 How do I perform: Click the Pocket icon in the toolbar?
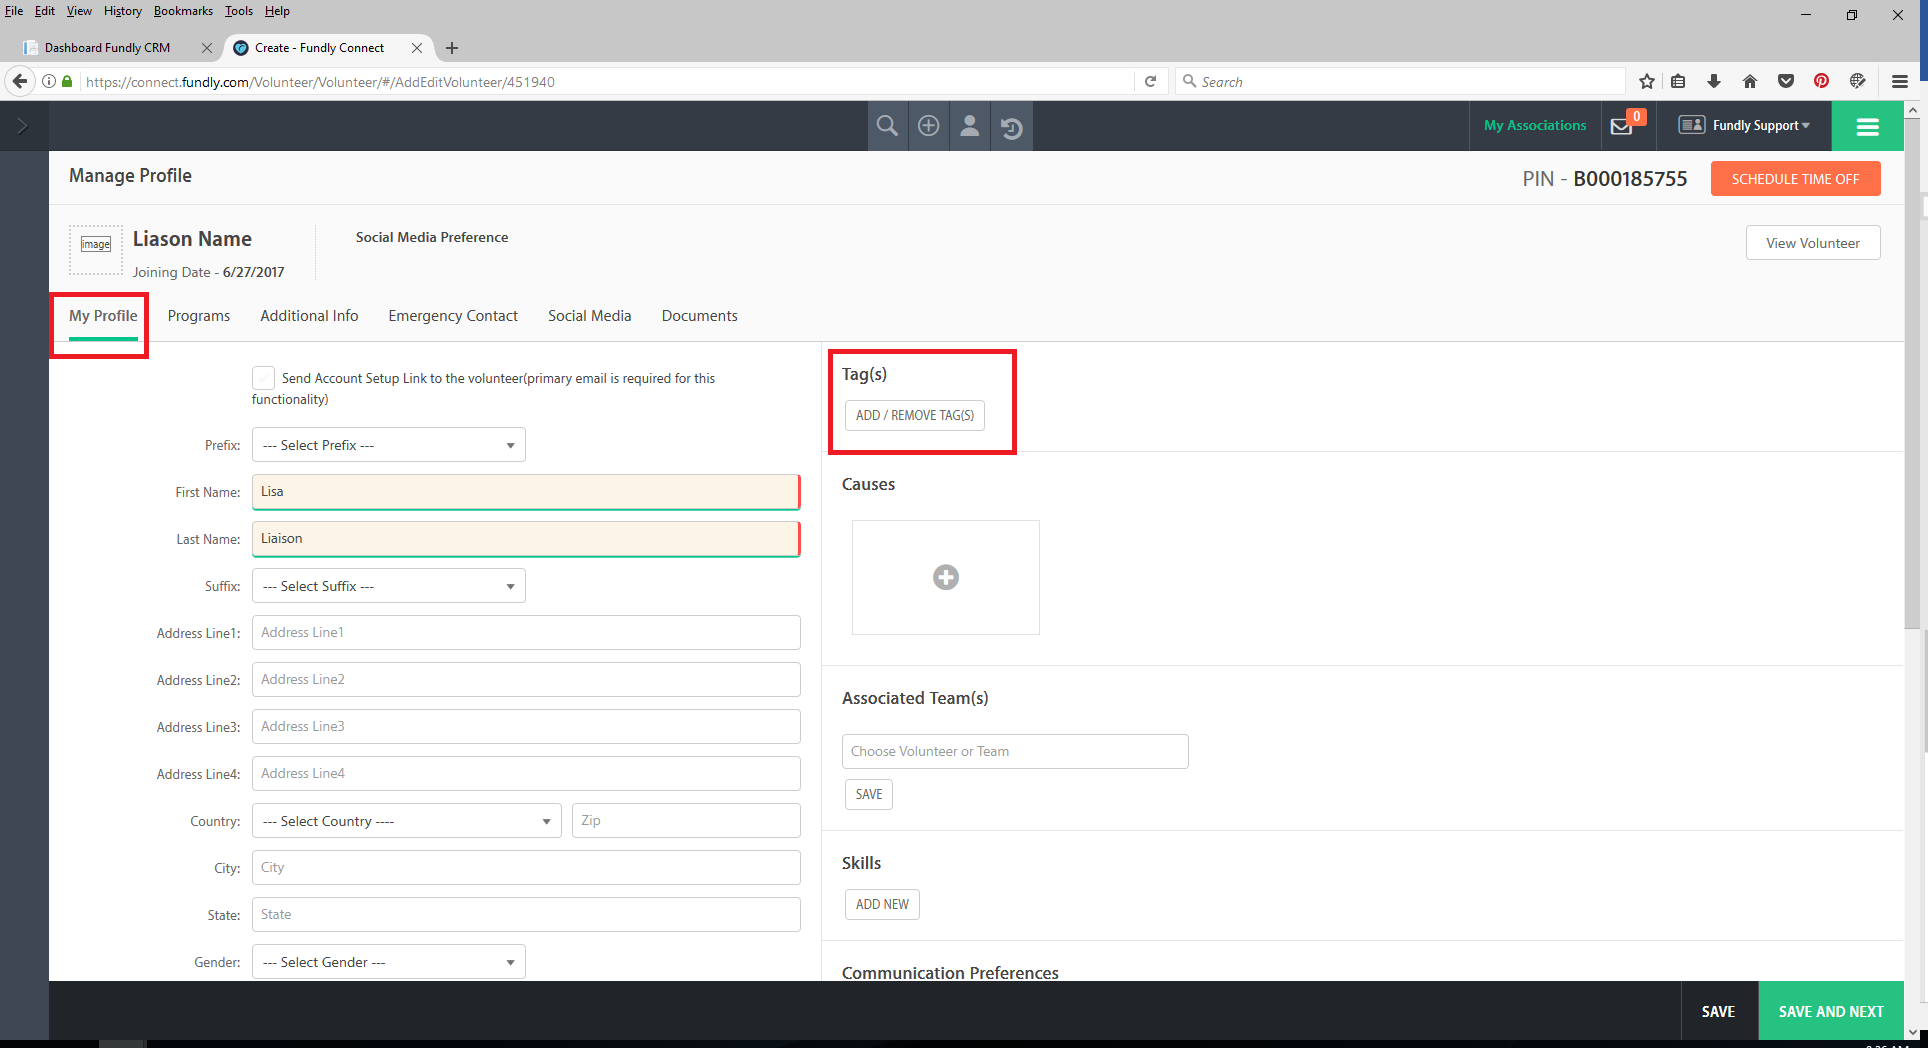click(1786, 82)
